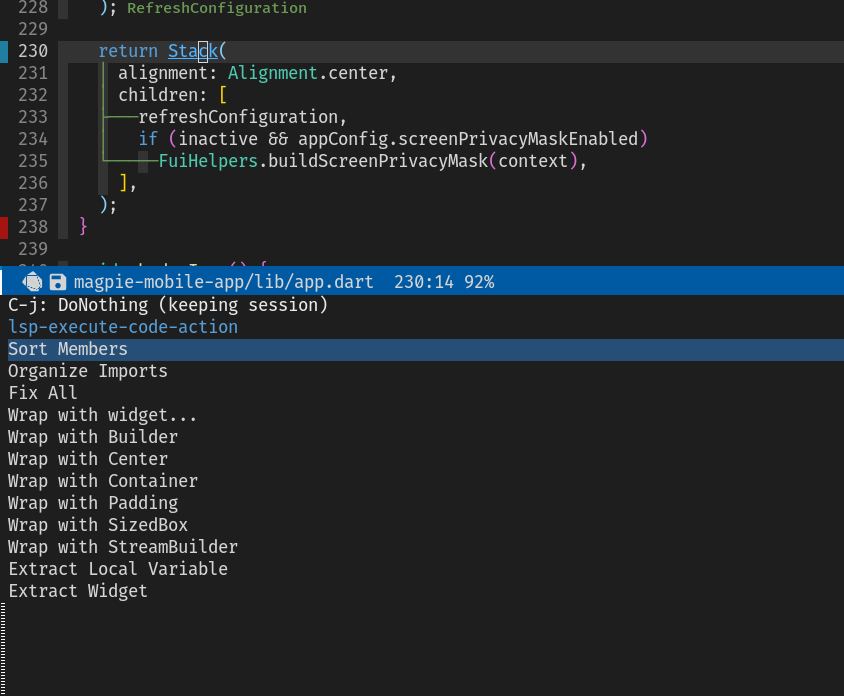Viewport: 844px width, 696px height.
Task: Click line number 237 in the gutter
Action: (33, 205)
